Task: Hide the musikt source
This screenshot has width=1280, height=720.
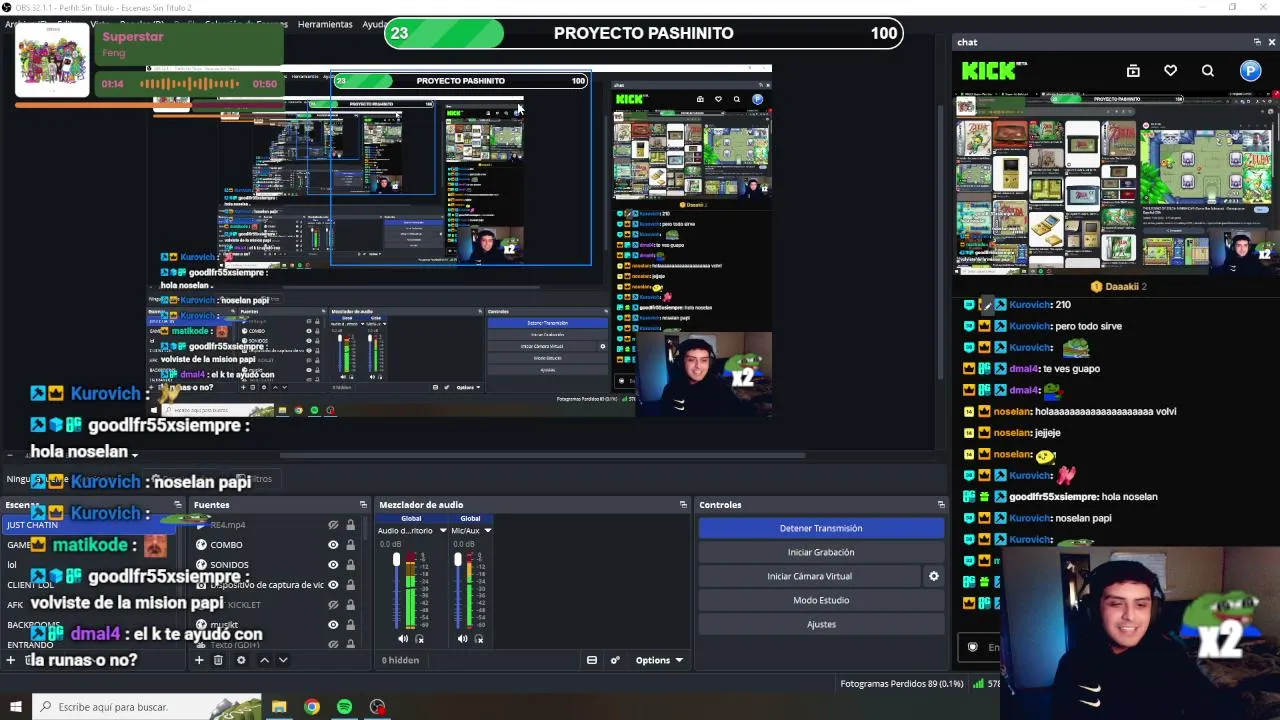Action: click(333, 625)
